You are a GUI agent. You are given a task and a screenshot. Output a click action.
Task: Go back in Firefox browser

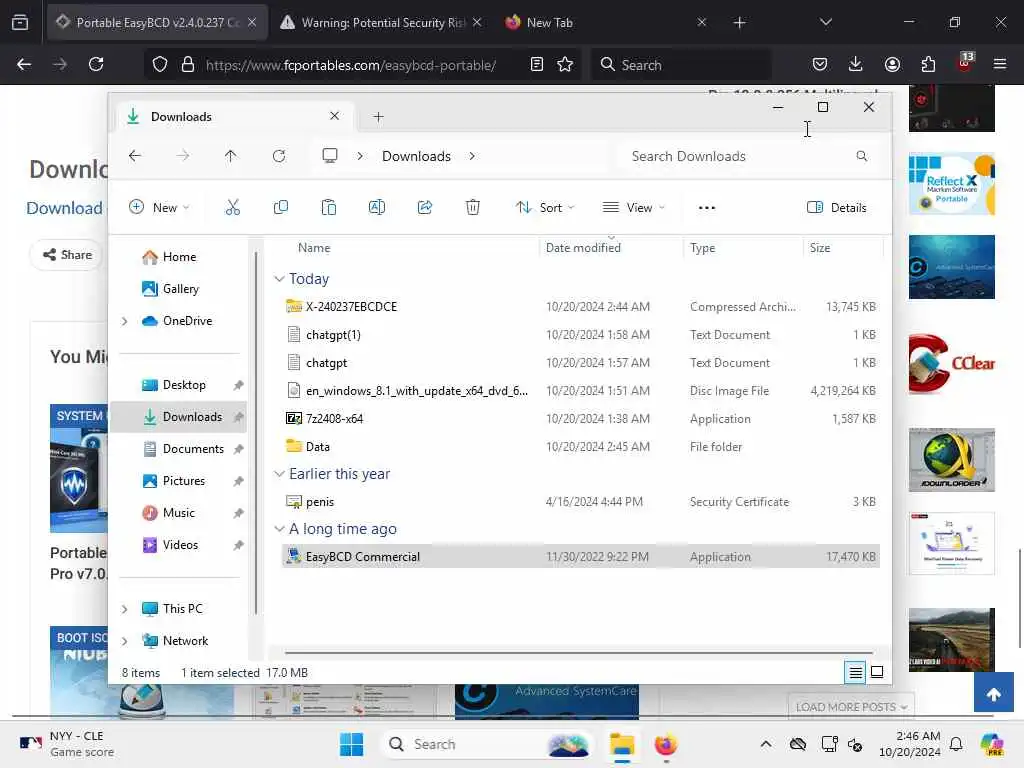pyautogui.click(x=24, y=64)
